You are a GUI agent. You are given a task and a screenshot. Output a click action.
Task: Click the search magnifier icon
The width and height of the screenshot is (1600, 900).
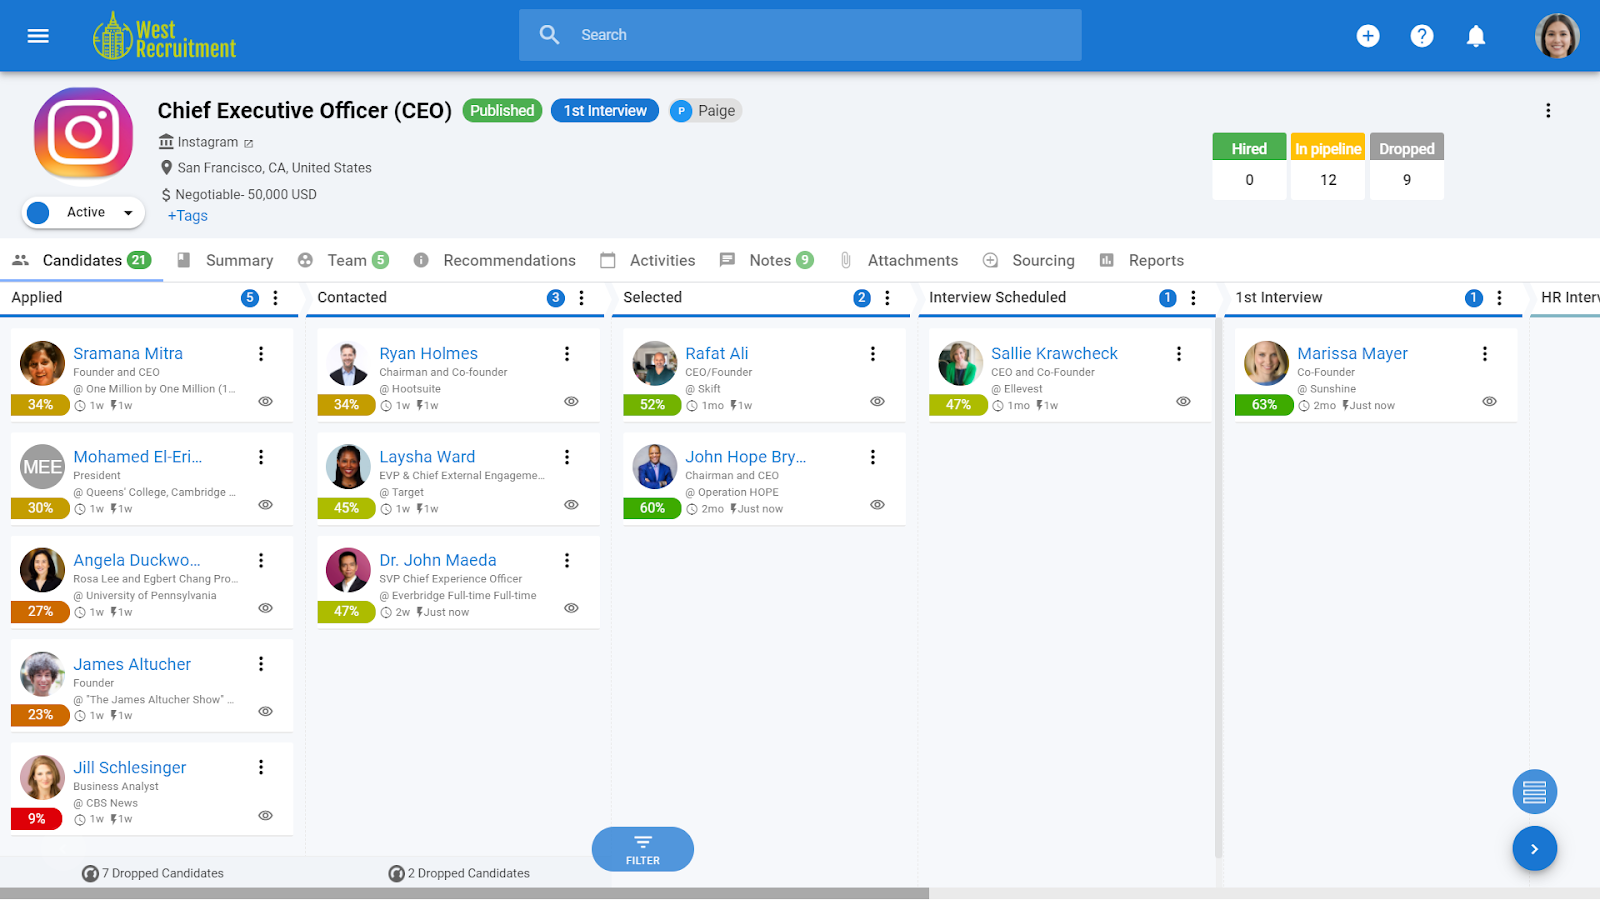point(549,34)
